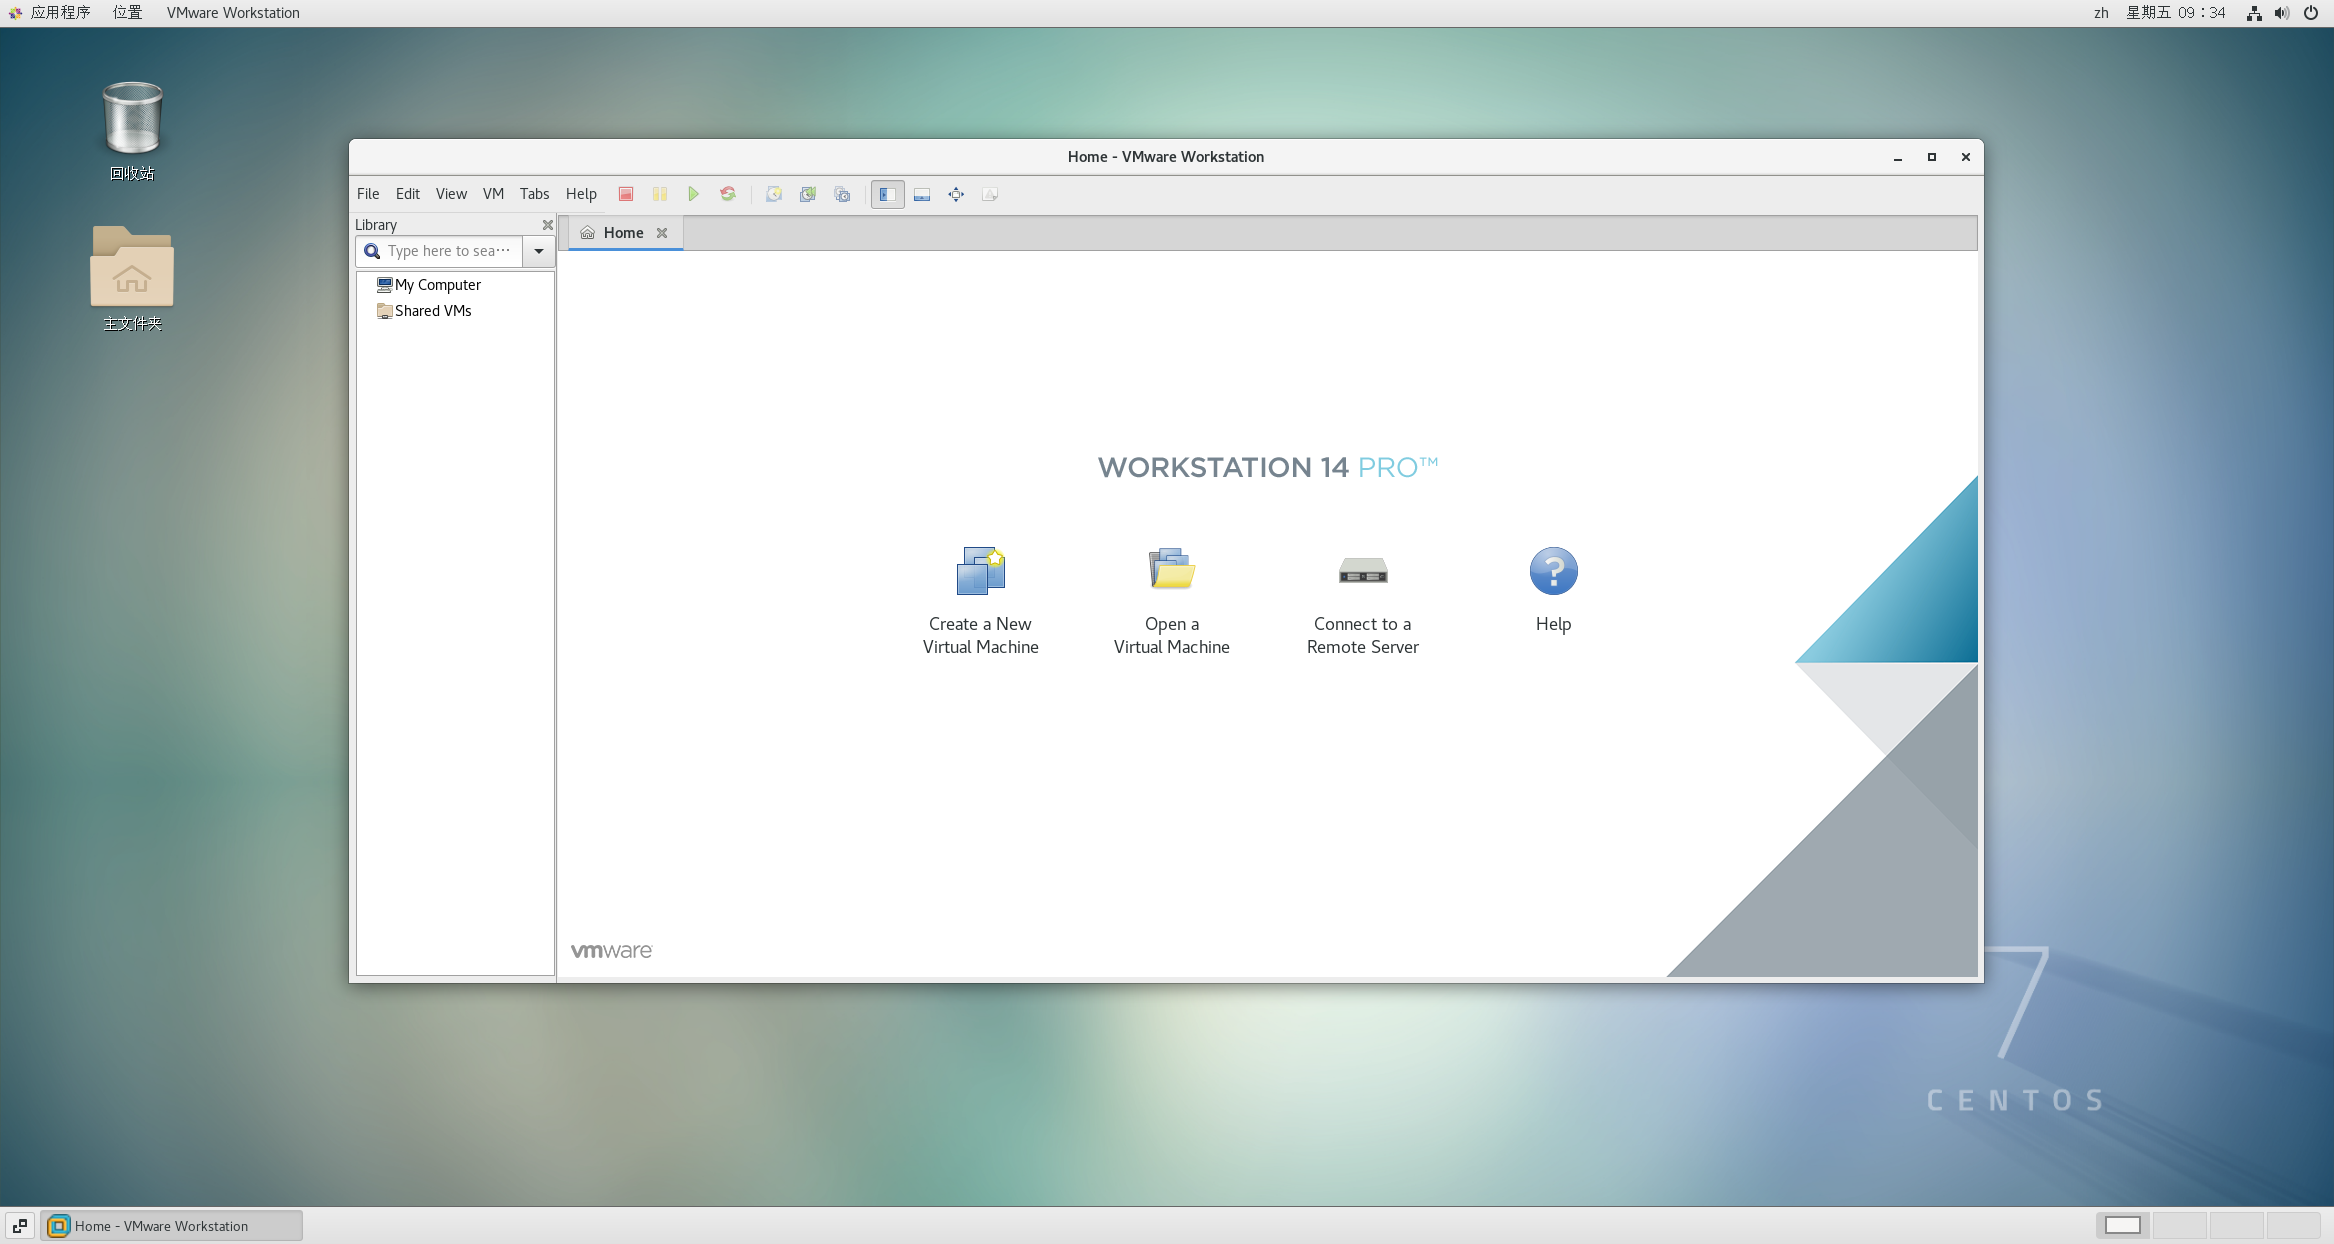
Task: Switch to the fourth workspace in switcher
Action: (2293, 1225)
